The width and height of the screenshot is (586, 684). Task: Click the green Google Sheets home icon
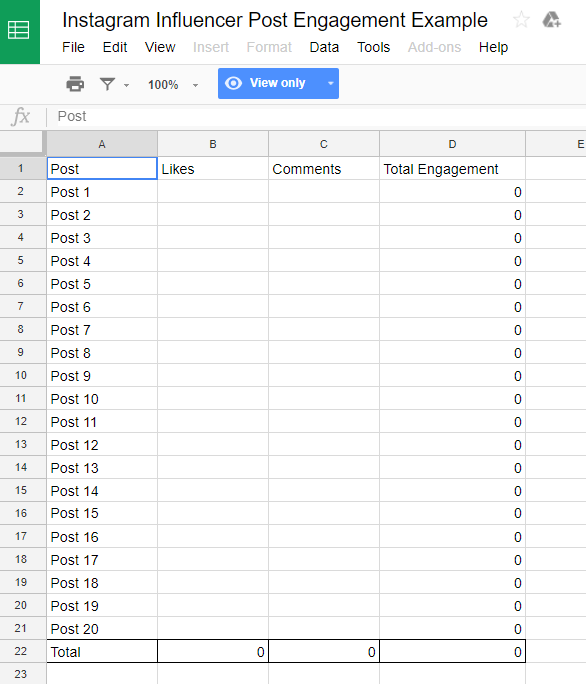[x=19, y=31]
